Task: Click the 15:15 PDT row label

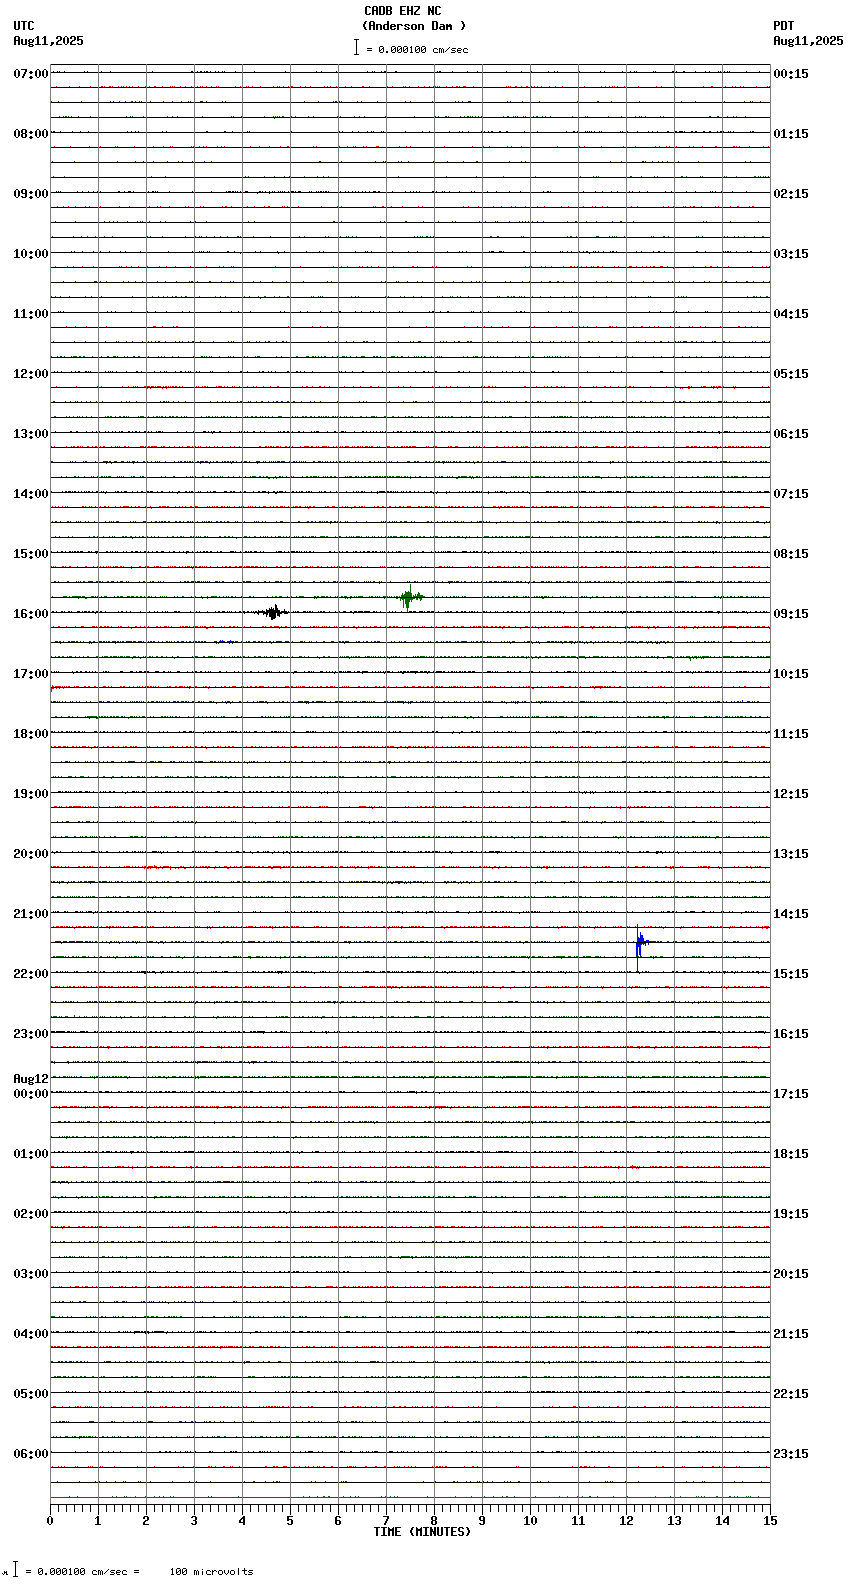Action: [x=791, y=974]
